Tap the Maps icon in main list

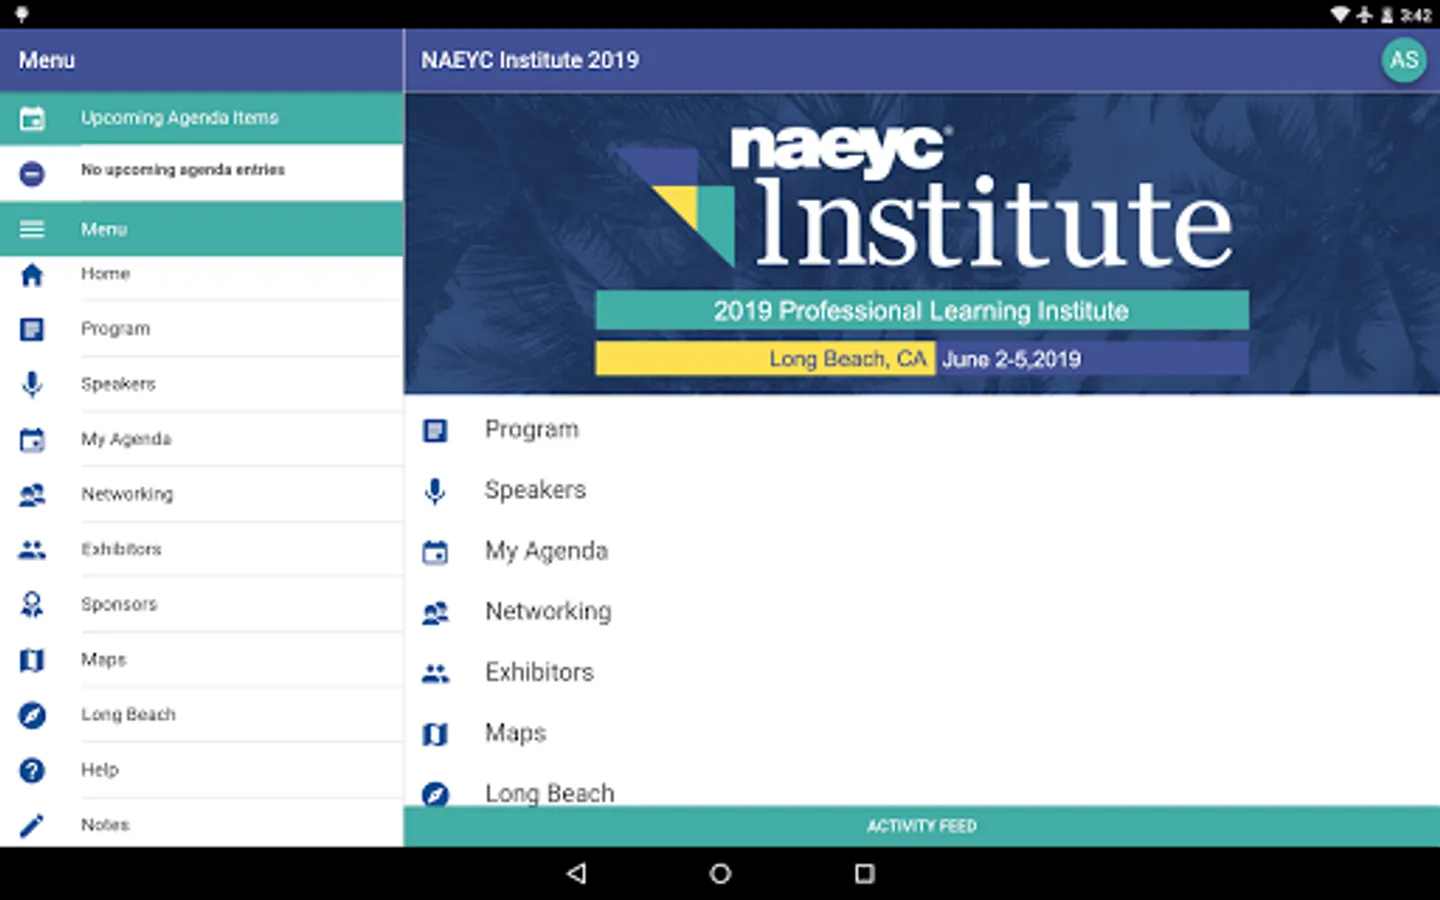435,734
